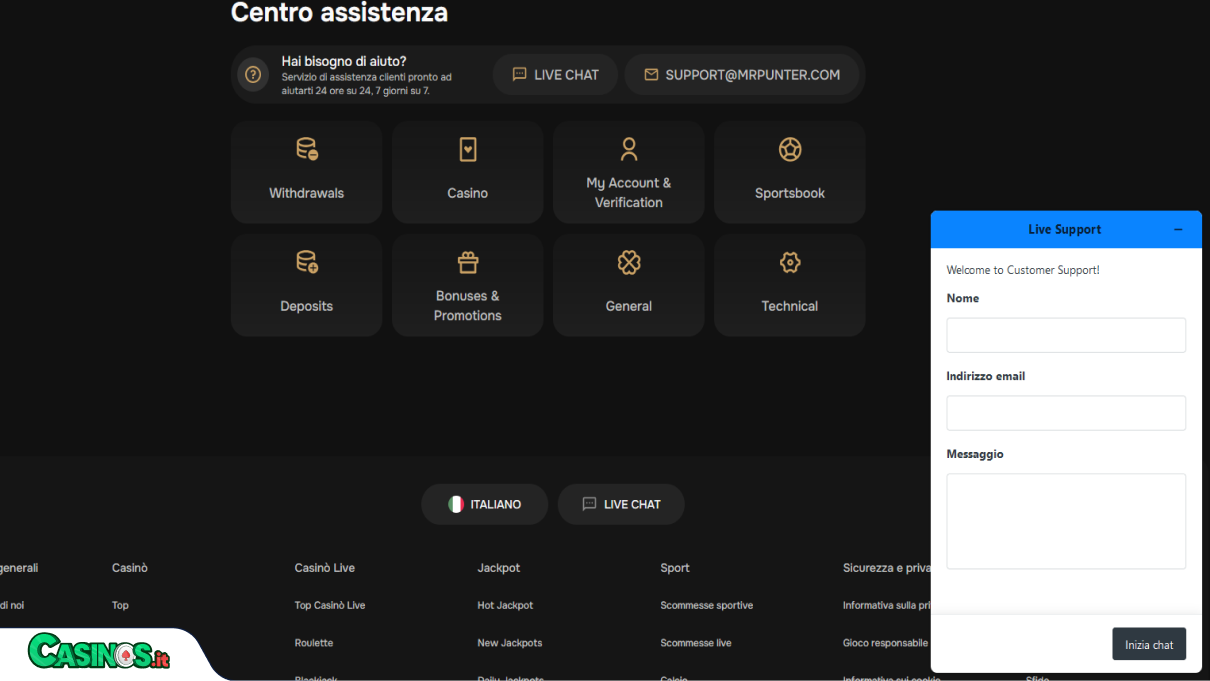This screenshot has width=1210, height=681.
Task: Open Bonuses & Promotions category
Action: click(467, 285)
